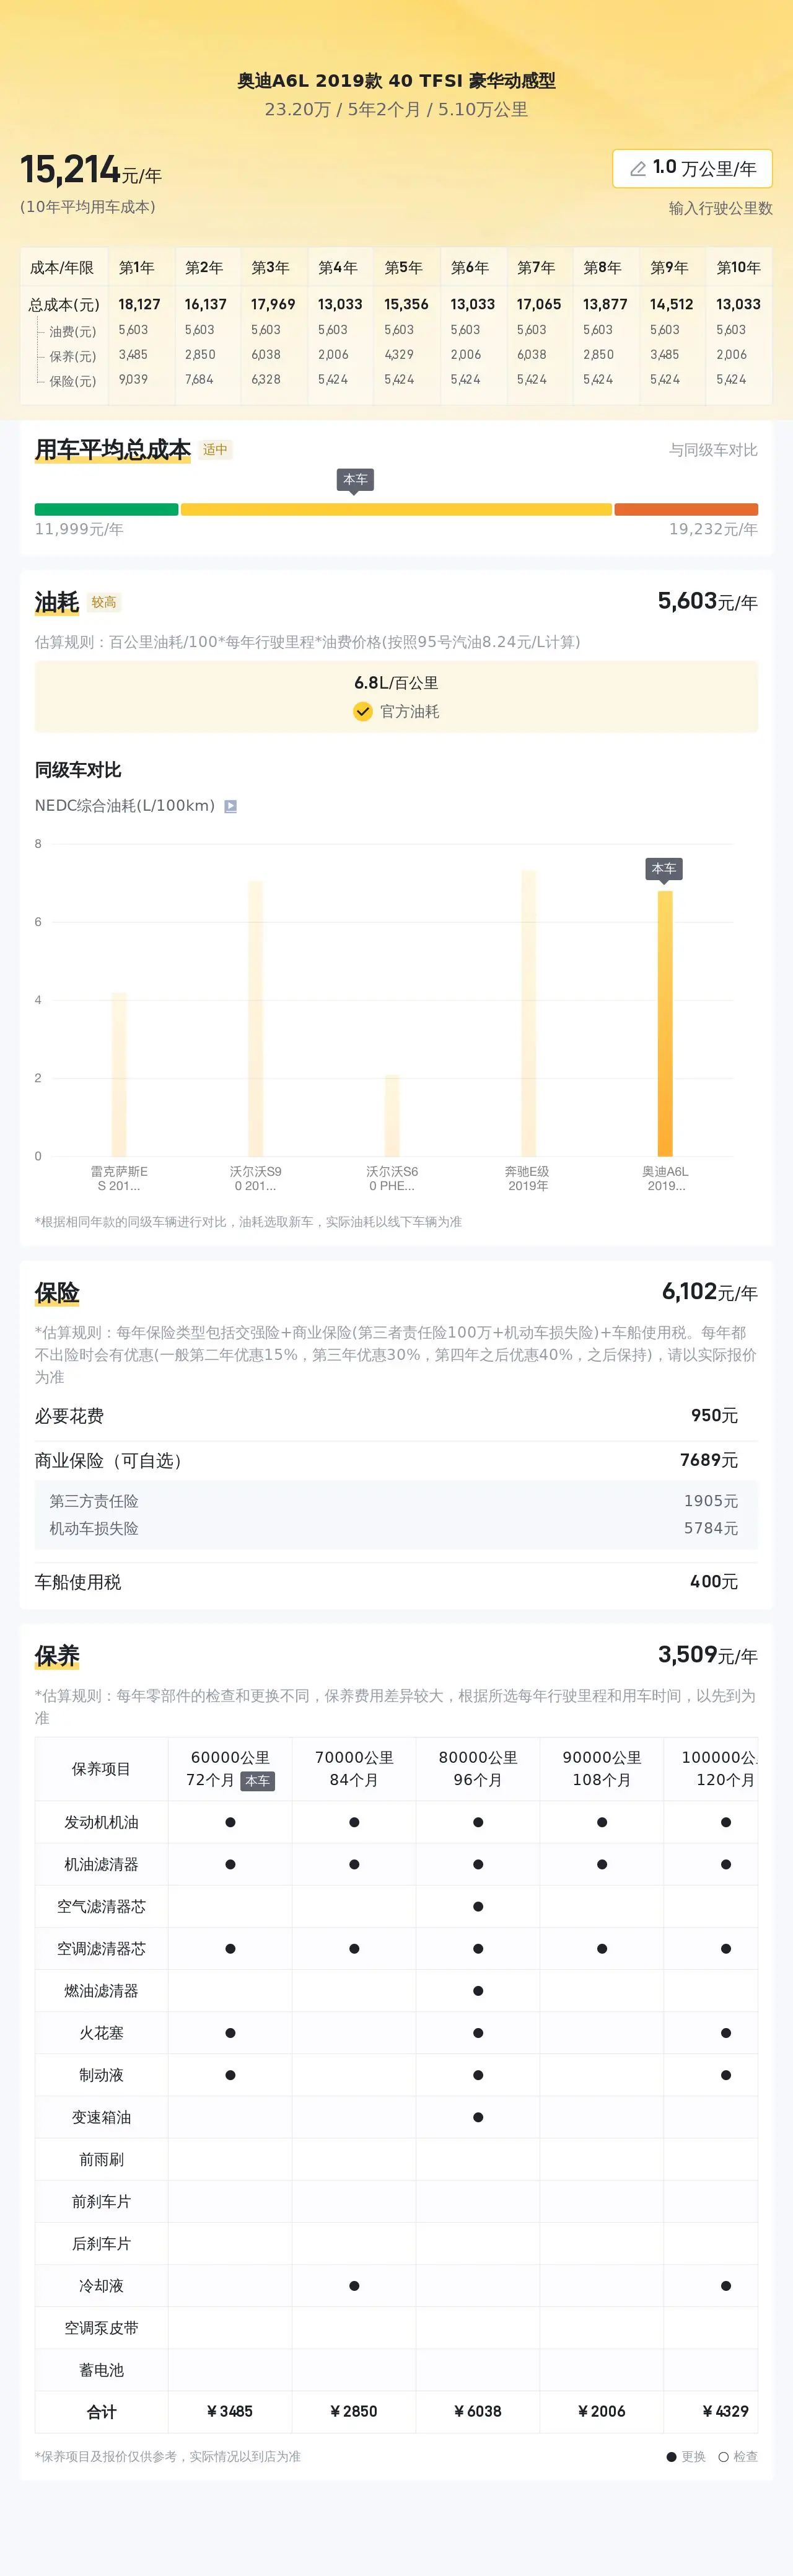This screenshot has height=2576, width=793.
Task: Click the 保险(元) row label
Action: 73,381
